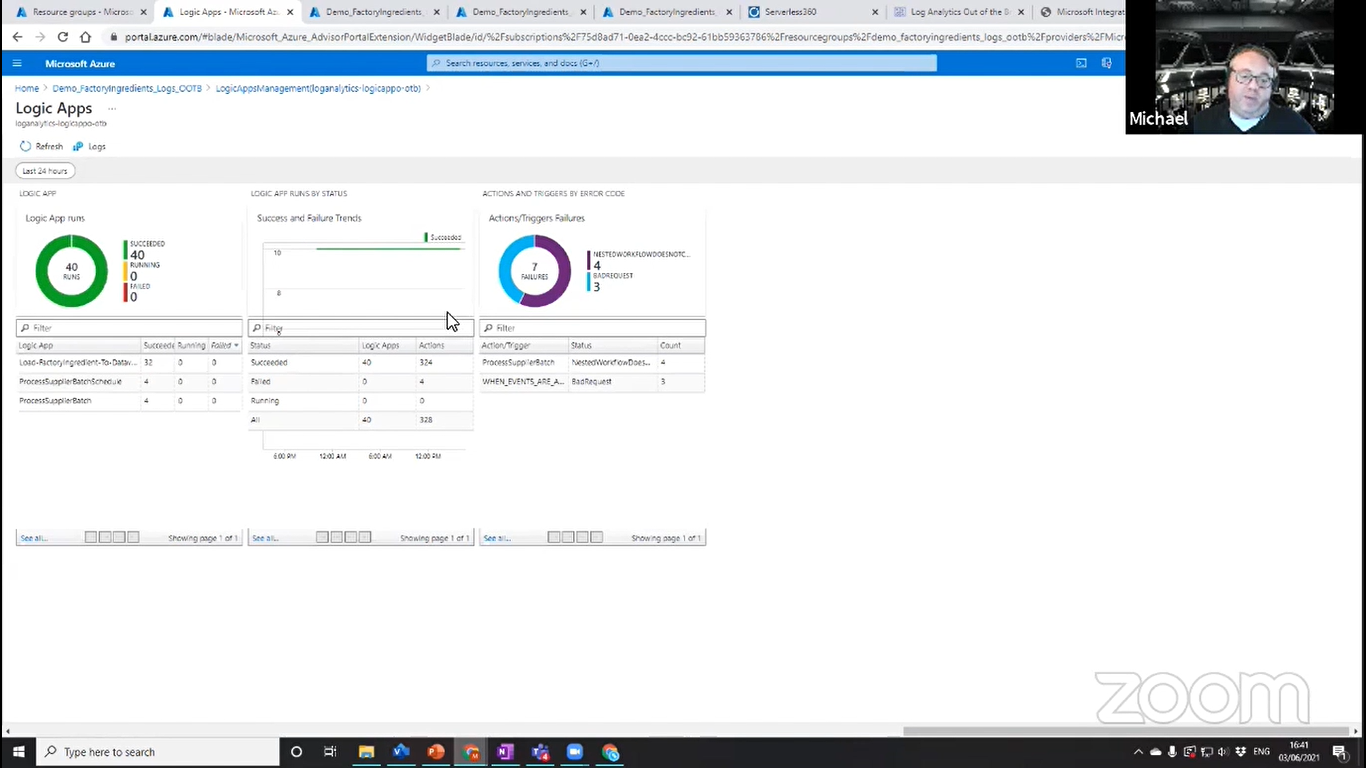
Task: Select the Logic Apps browser tab
Action: click(227, 12)
